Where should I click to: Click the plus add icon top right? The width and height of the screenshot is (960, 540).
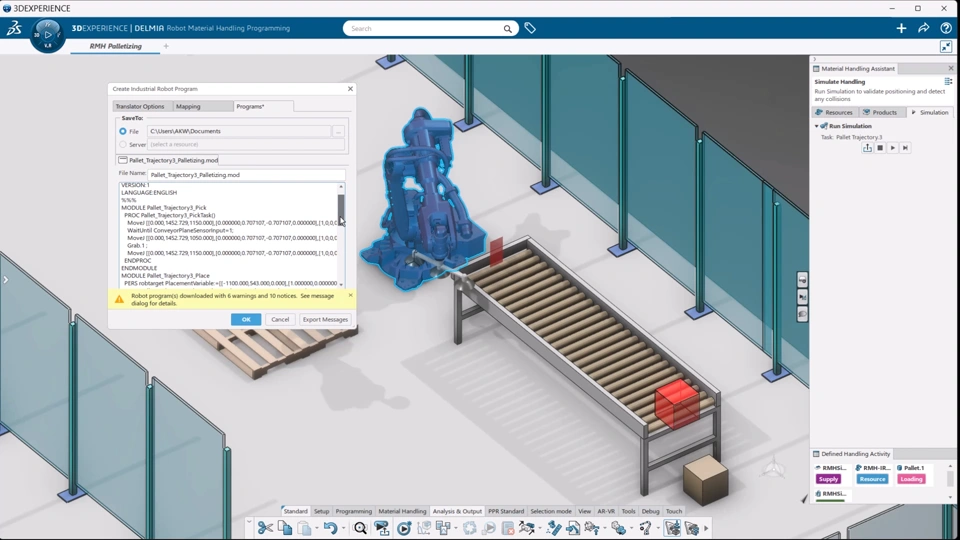(901, 28)
